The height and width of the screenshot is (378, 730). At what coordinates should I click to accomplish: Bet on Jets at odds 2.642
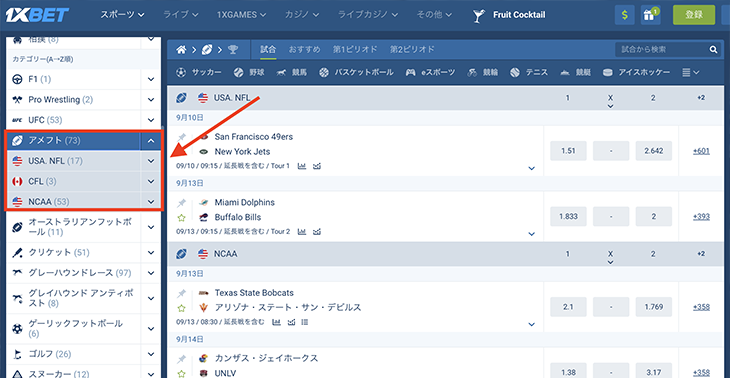(654, 151)
